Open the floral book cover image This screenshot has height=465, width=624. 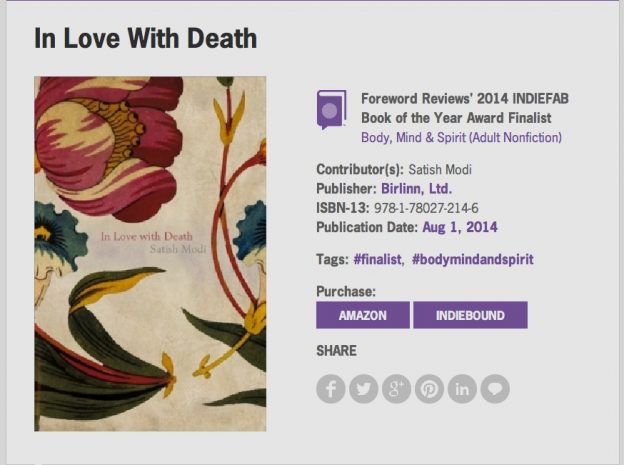[150, 254]
